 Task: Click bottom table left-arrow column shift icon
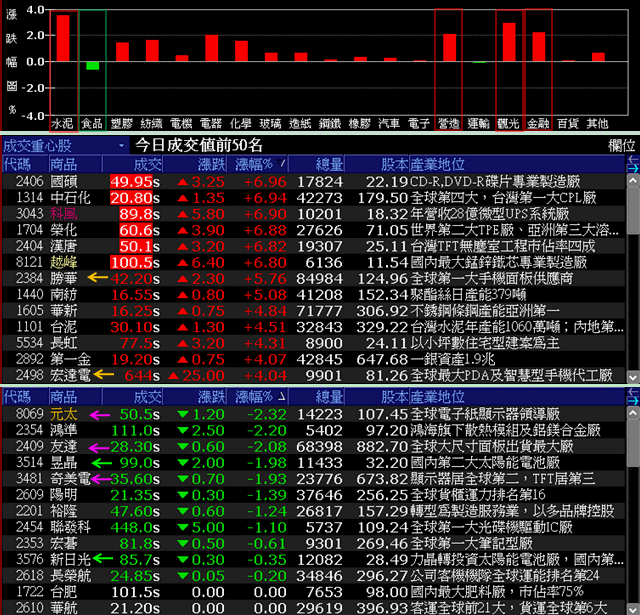coord(633,392)
